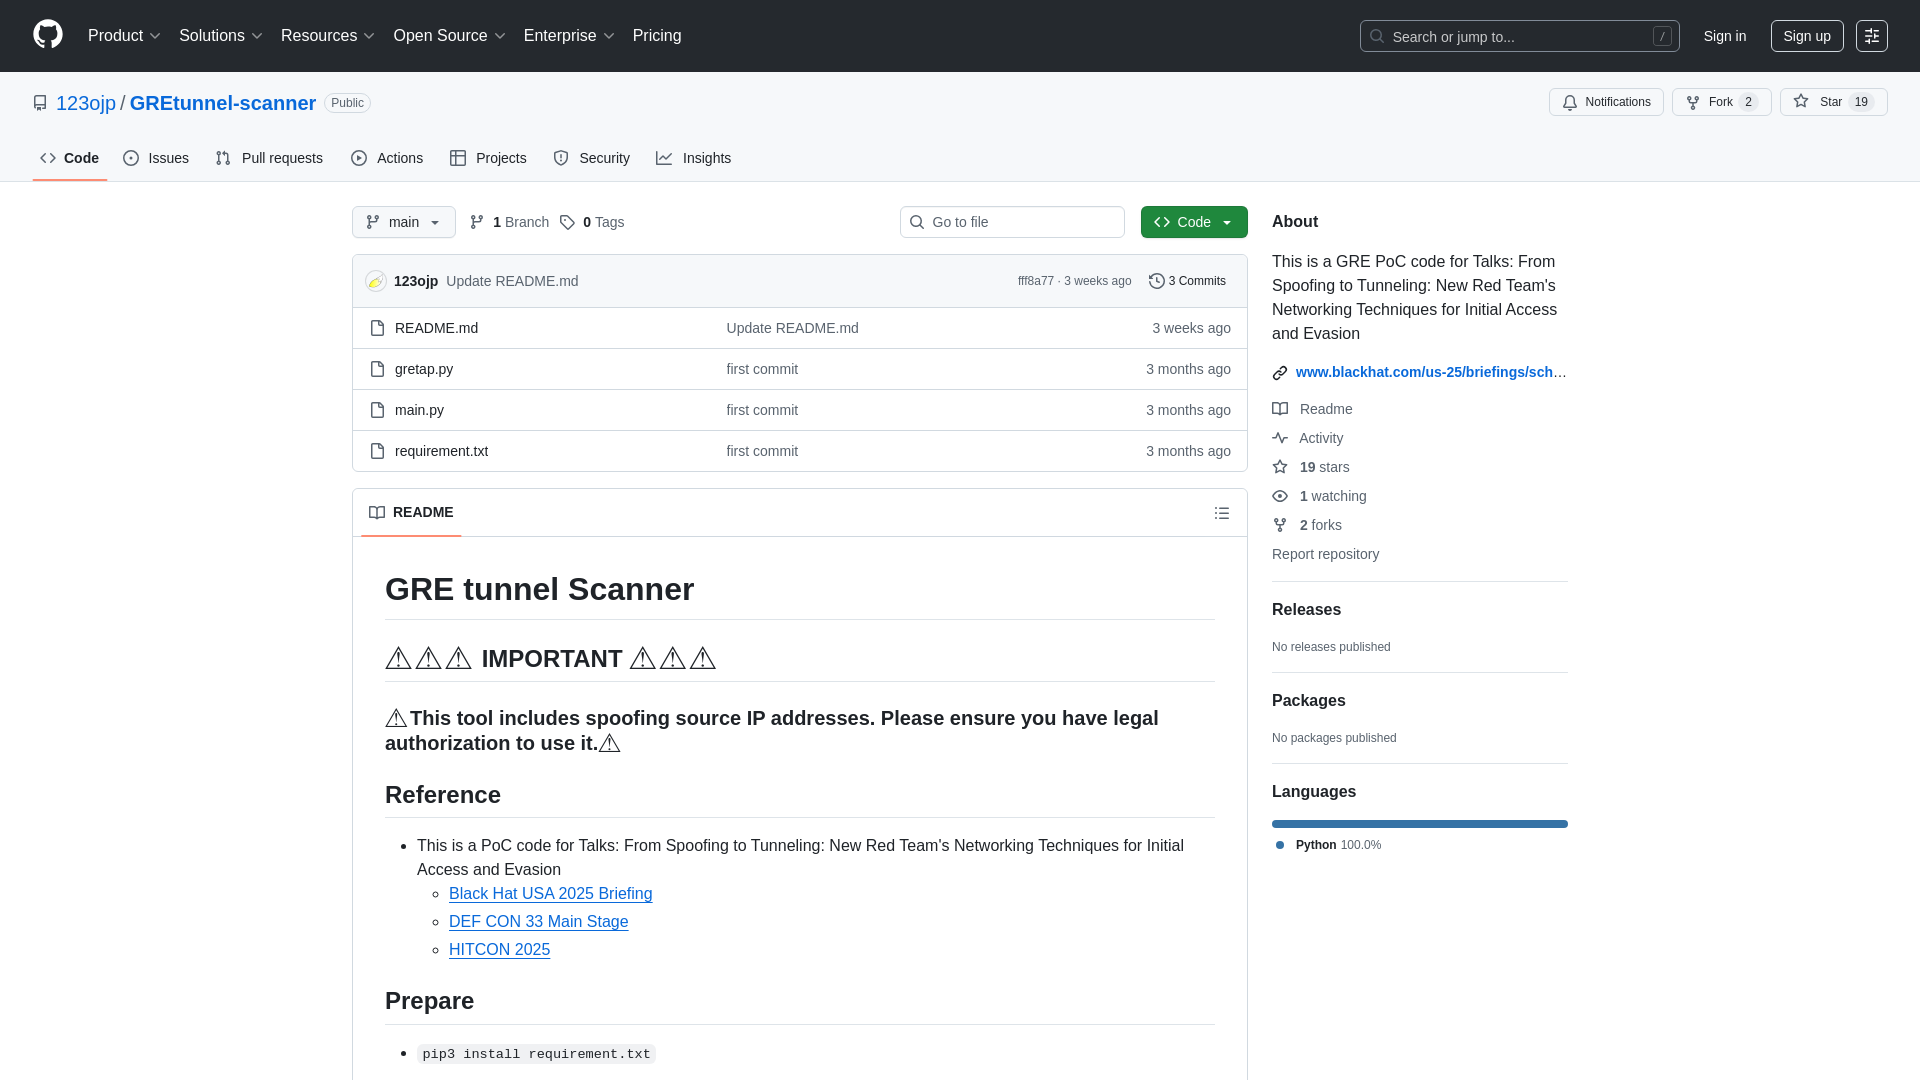Open the Pricing page

coord(657,36)
